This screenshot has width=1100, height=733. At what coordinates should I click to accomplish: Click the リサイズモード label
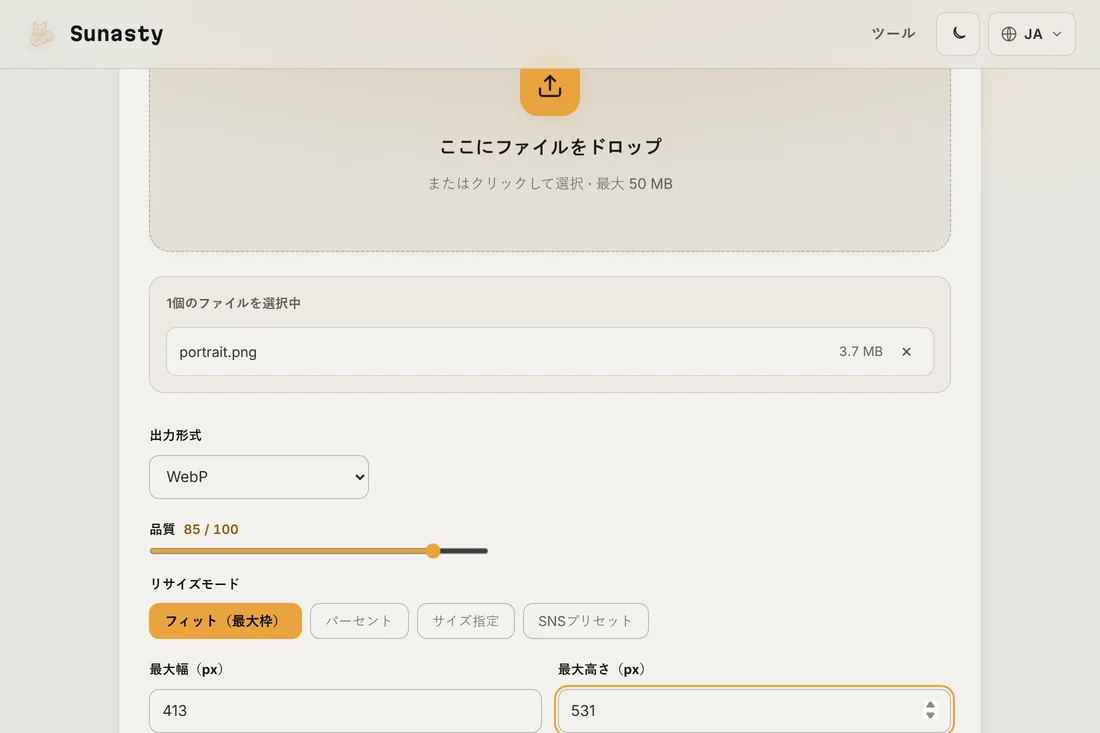coord(194,584)
